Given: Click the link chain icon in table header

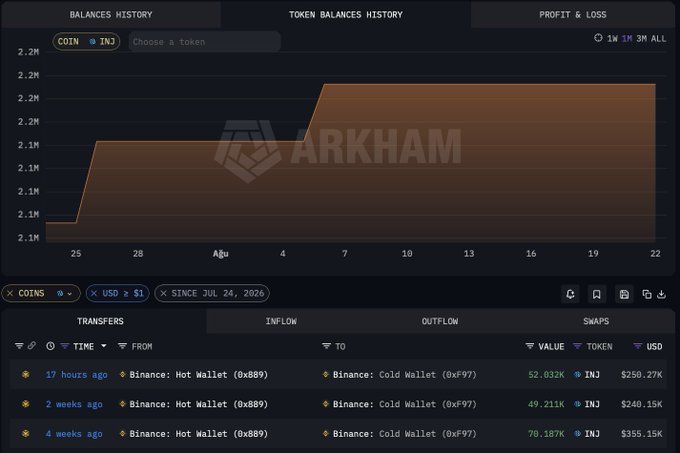Looking at the screenshot, I should 32,345.
